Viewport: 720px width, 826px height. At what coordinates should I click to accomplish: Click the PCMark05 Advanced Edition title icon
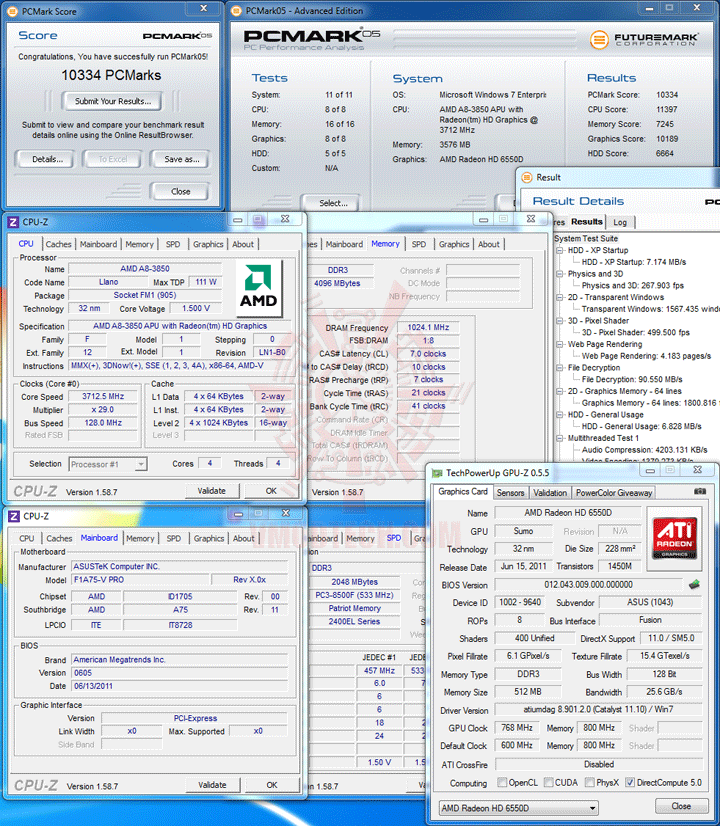236,11
